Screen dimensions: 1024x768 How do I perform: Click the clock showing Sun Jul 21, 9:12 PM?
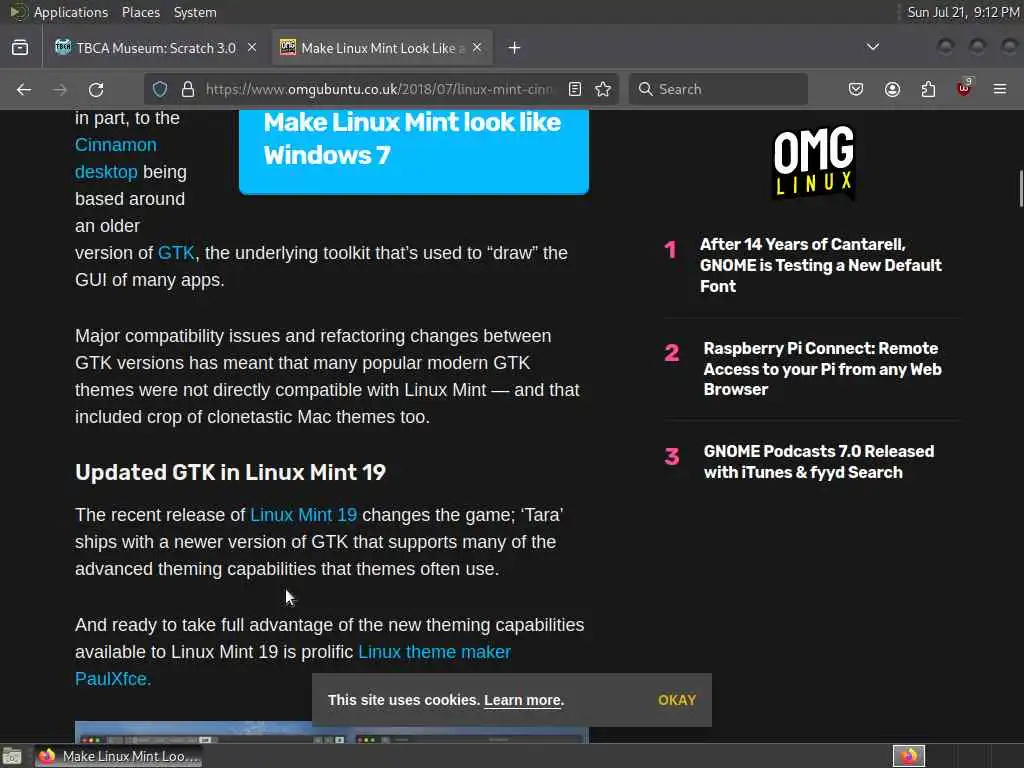click(963, 12)
